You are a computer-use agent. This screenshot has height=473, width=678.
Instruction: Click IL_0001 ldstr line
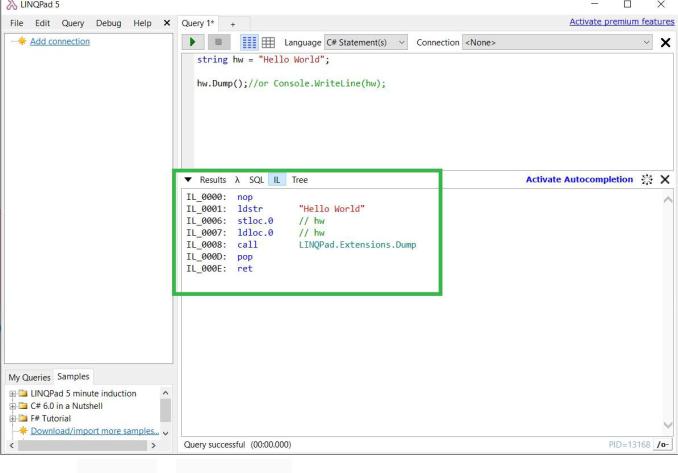(275, 209)
